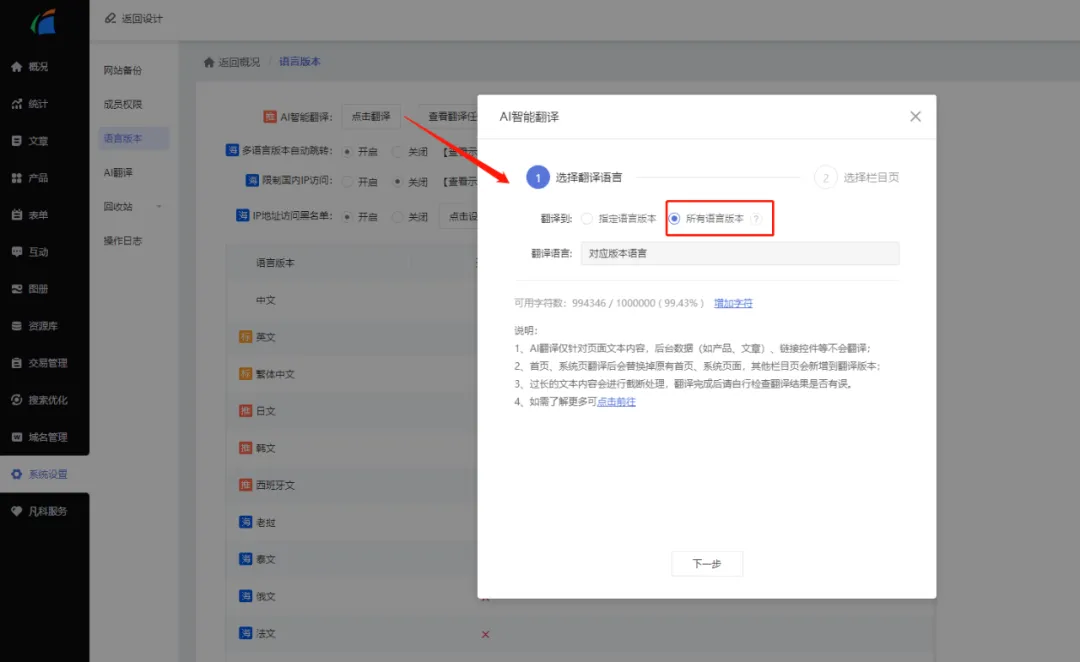The height and width of the screenshot is (662, 1080).
Task: Click the 产品 grid icon
Action: (x=17, y=178)
